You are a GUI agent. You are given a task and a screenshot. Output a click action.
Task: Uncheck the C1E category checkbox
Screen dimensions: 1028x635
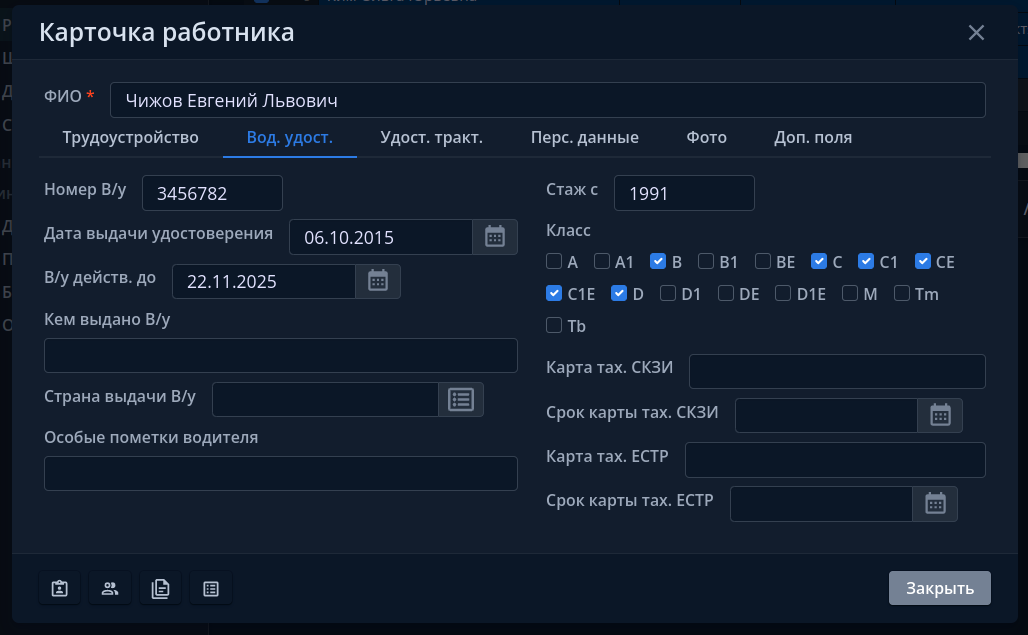click(554, 294)
